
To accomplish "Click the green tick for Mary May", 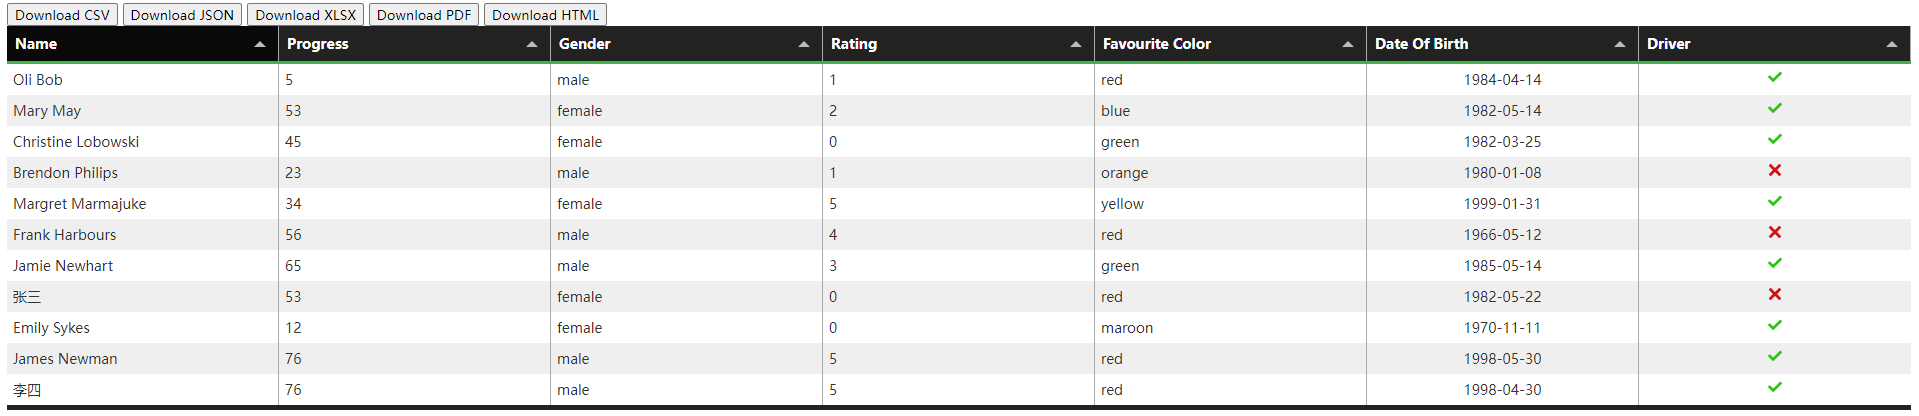I will coord(1774,109).
